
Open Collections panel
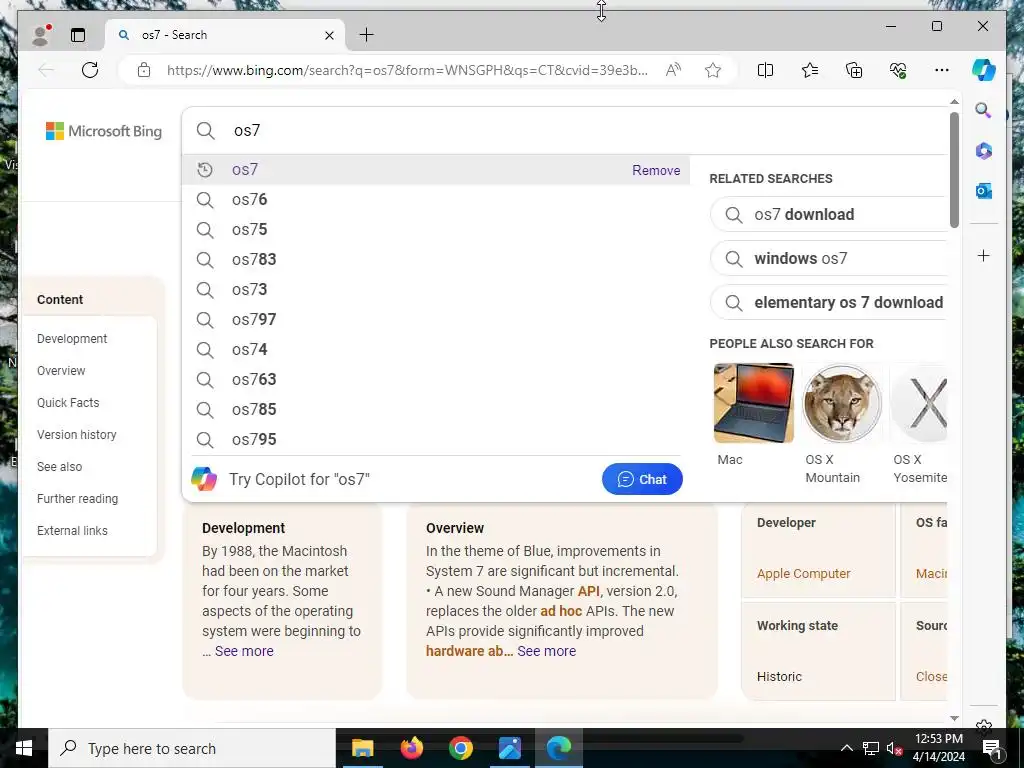point(854,70)
